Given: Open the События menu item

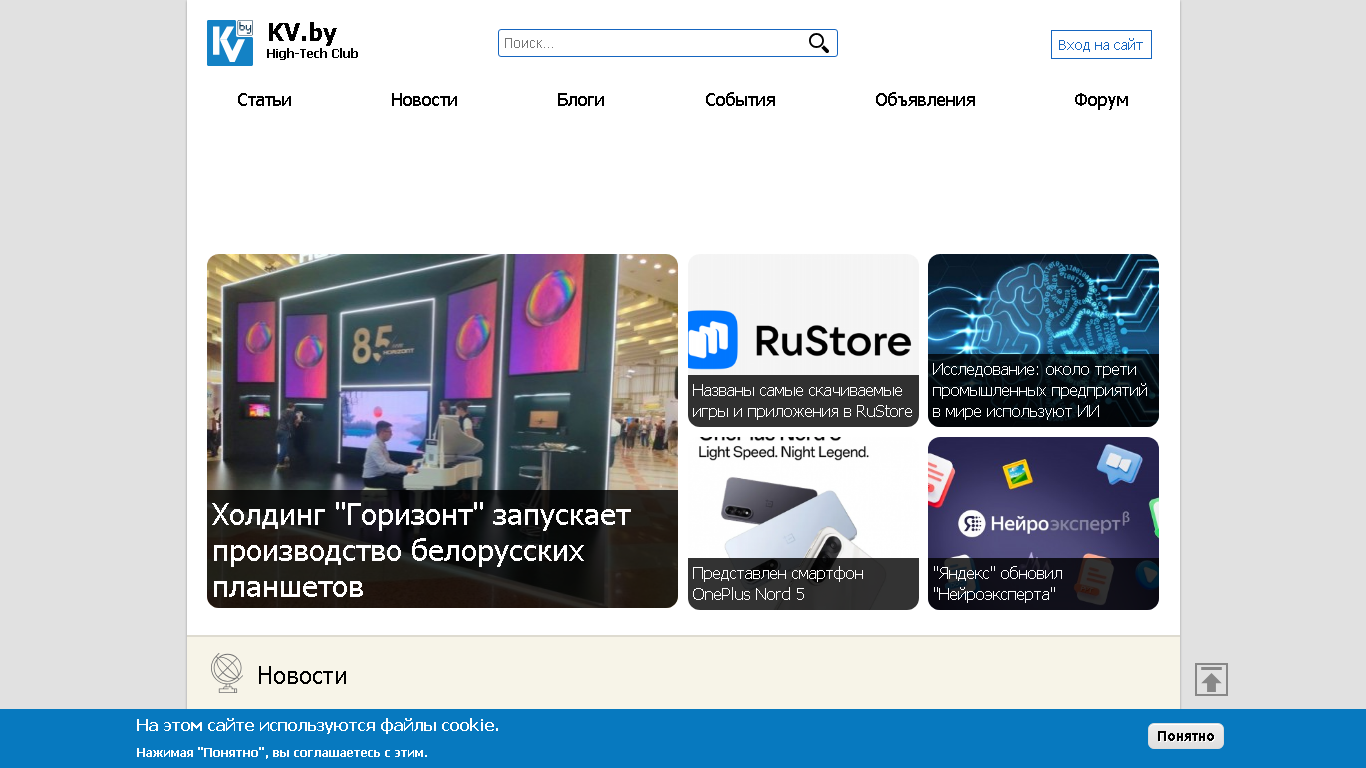Looking at the screenshot, I should click(740, 100).
